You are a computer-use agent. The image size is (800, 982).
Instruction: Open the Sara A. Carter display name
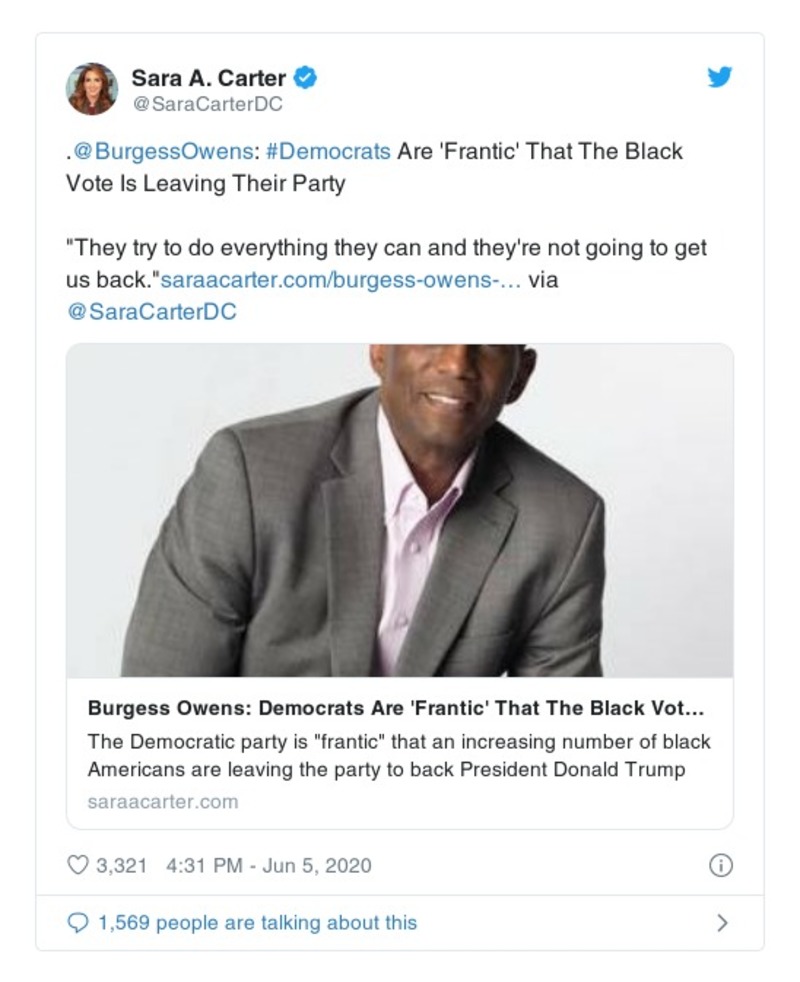point(209,77)
